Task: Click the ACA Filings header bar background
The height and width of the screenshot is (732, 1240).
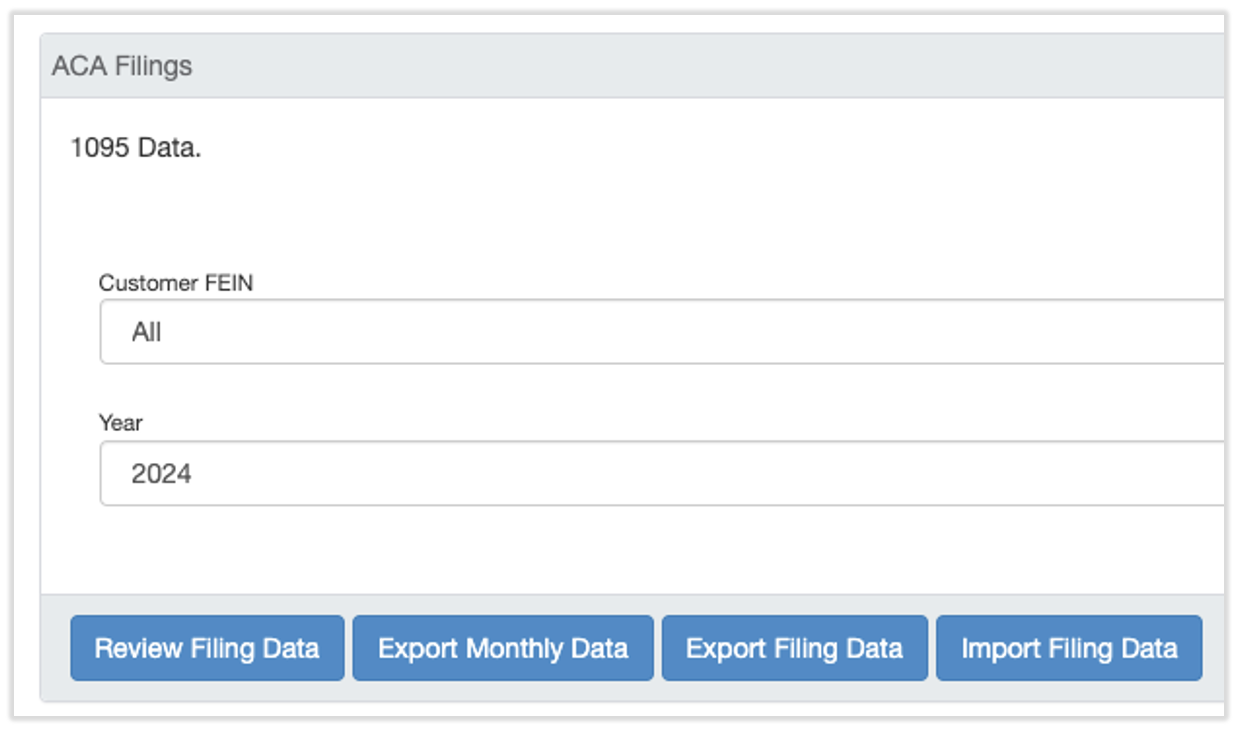Action: point(700,66)
